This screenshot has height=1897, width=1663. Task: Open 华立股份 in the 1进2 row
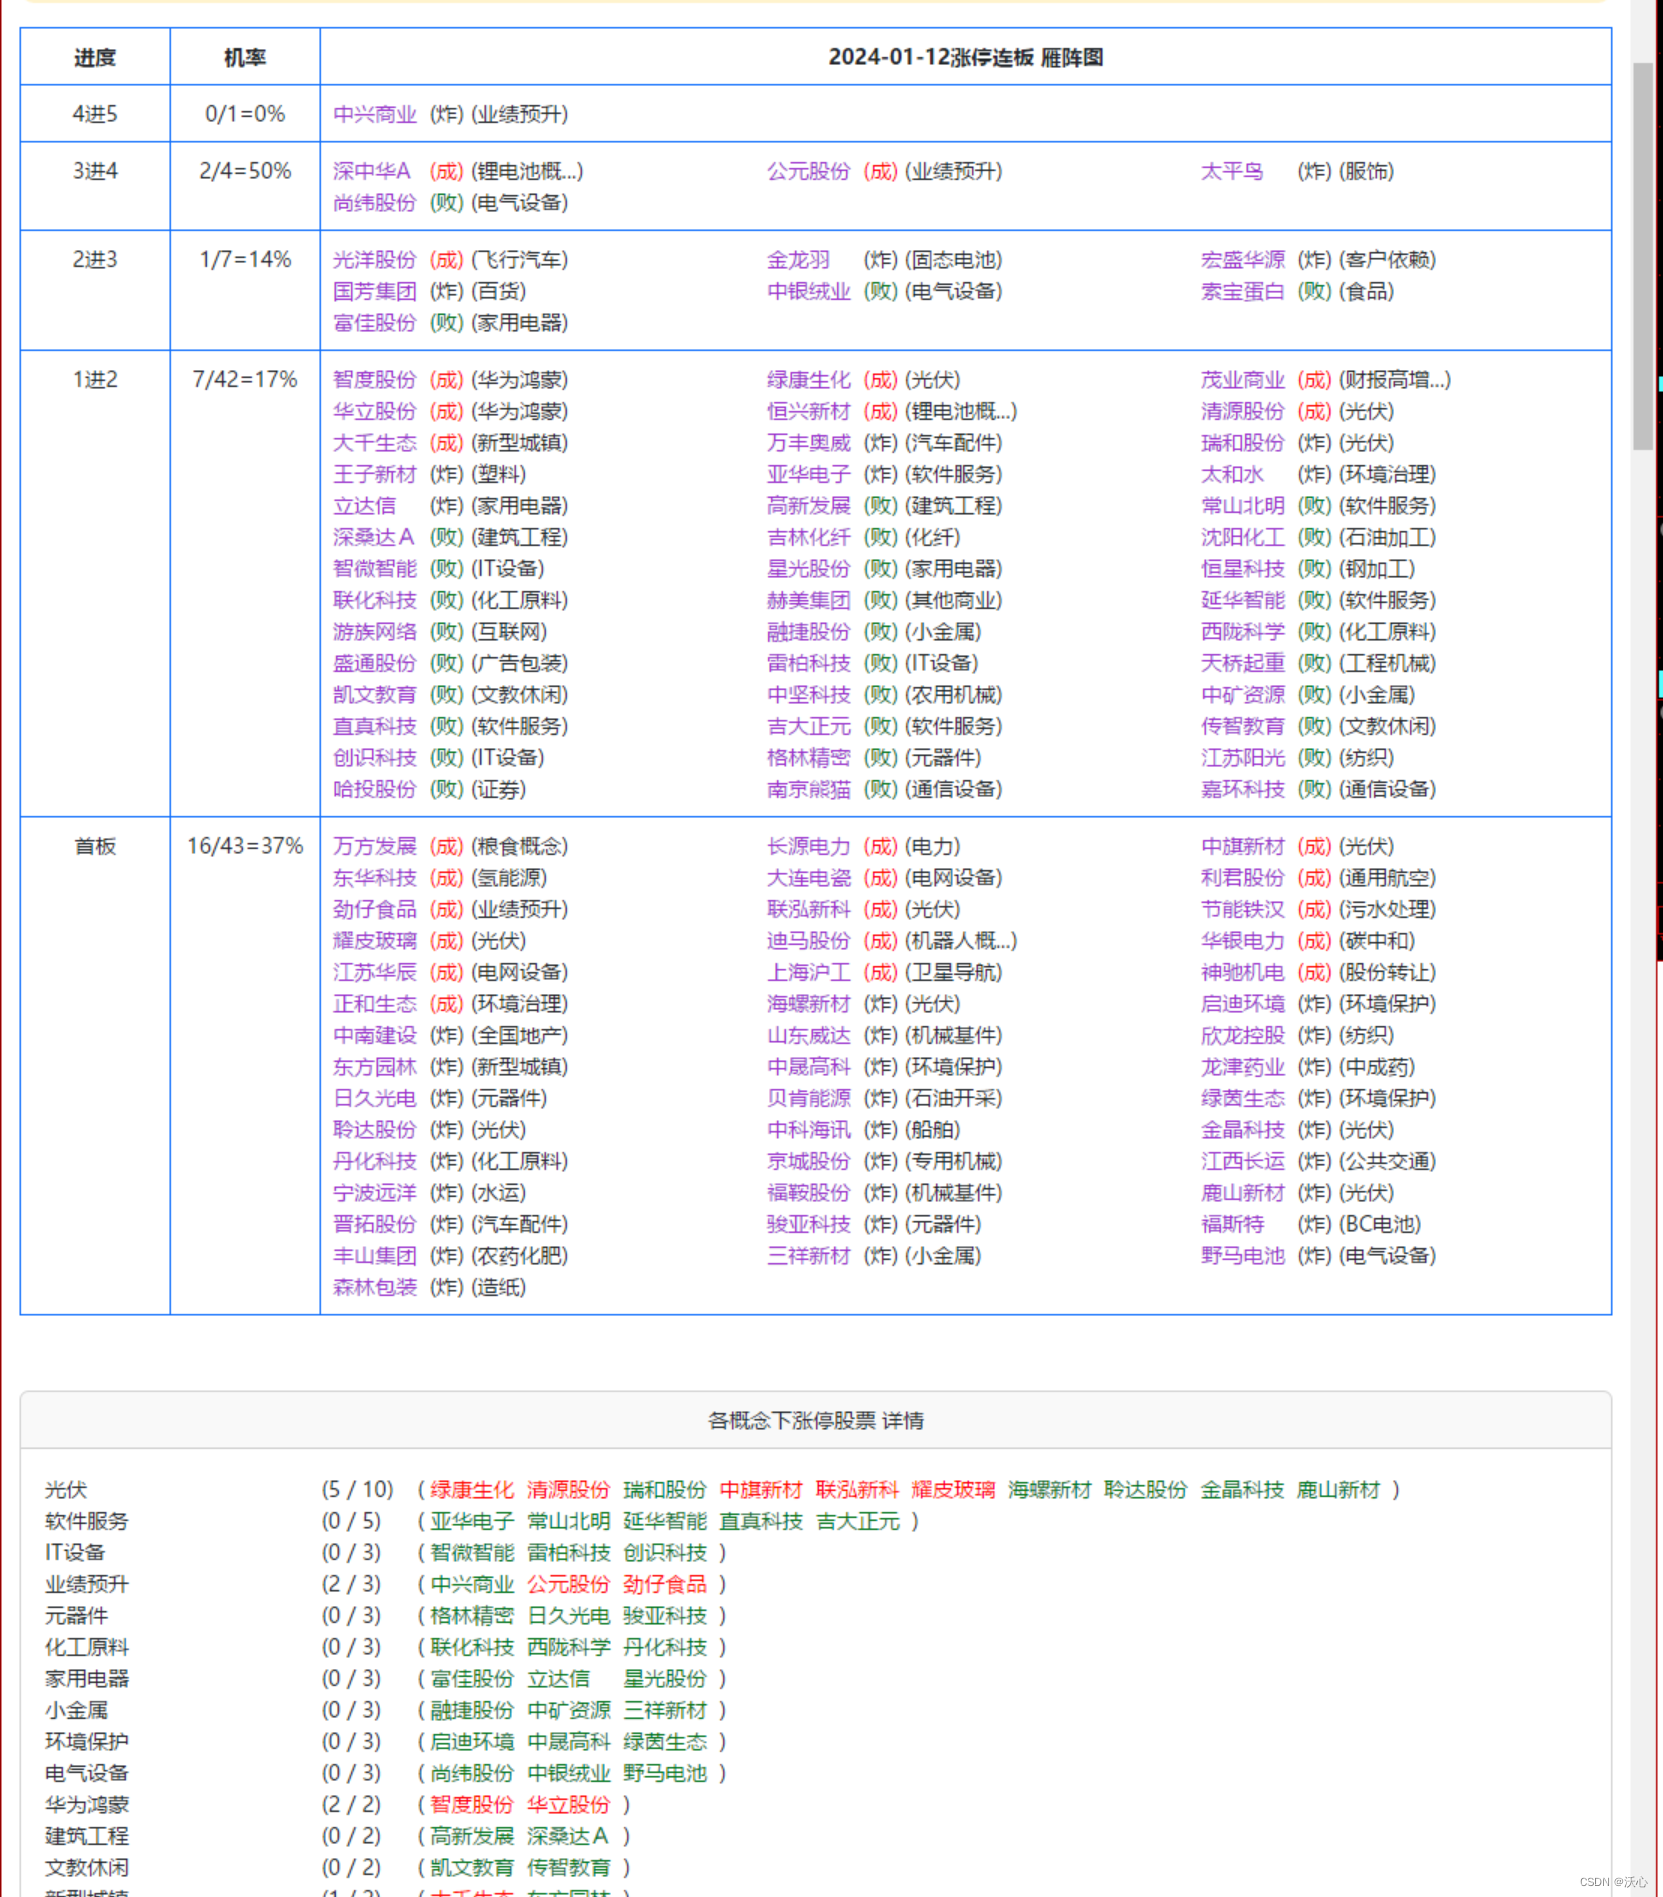375,411
